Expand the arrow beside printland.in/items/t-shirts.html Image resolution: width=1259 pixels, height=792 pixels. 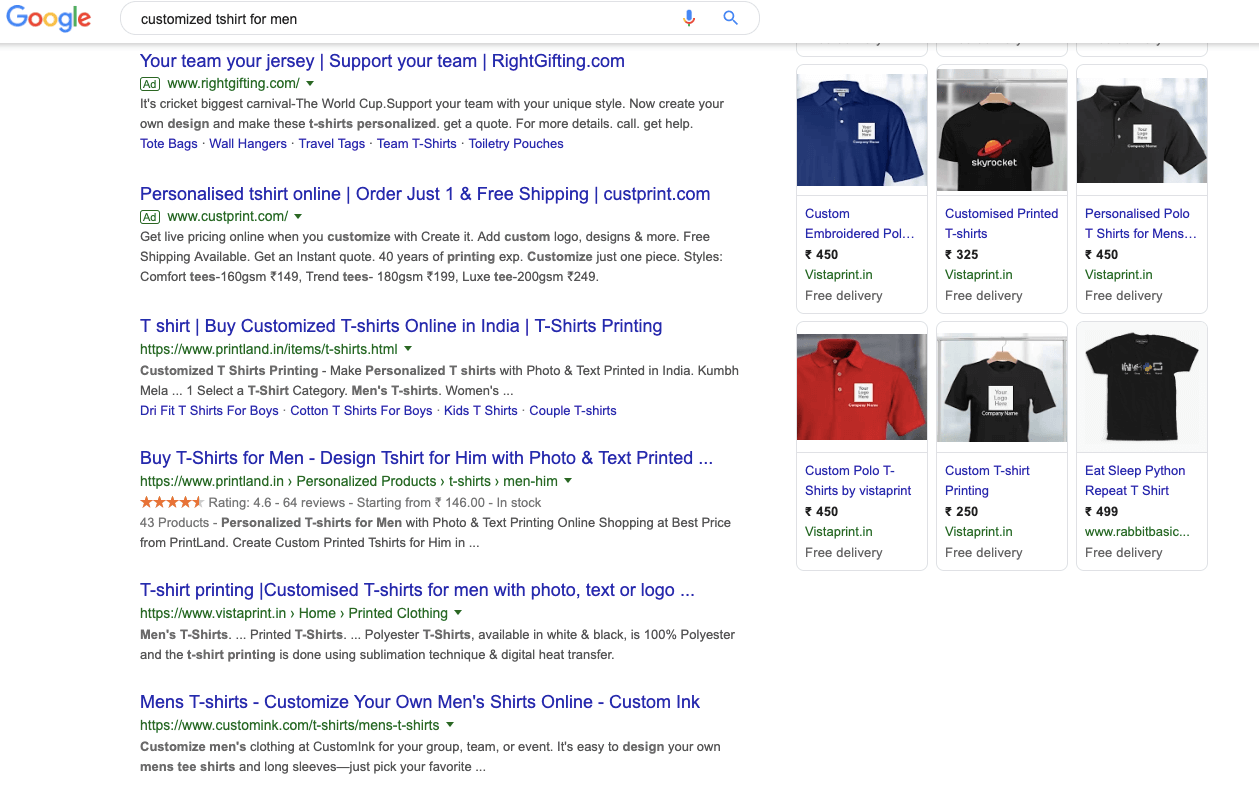pos(408,350)
